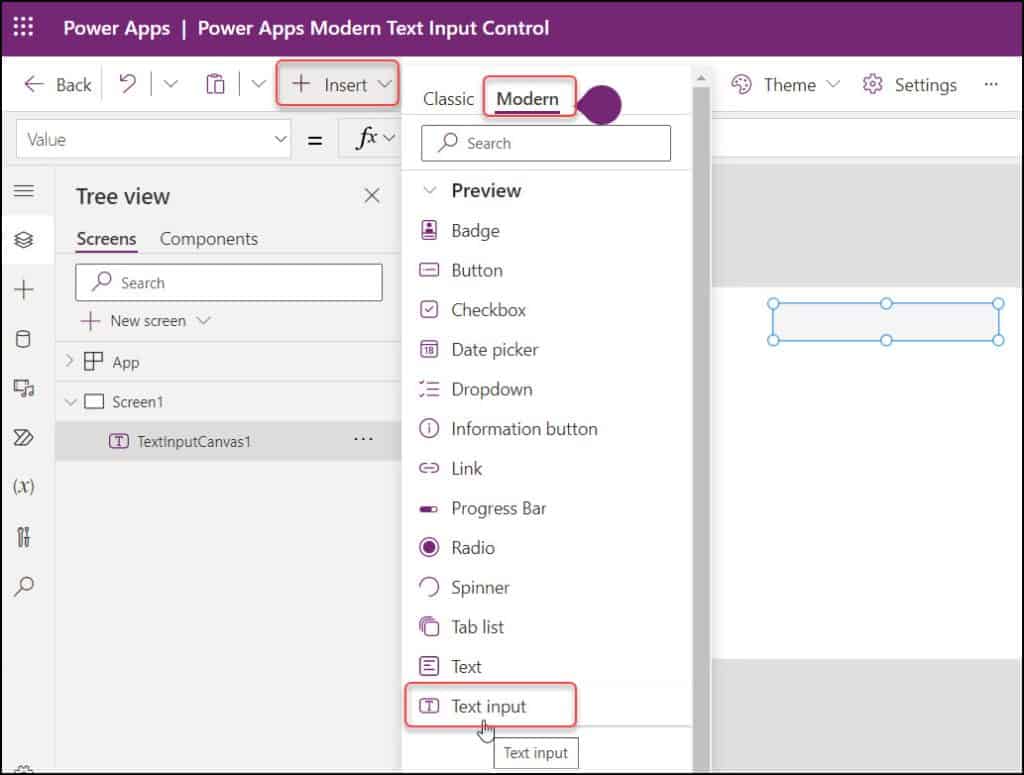The width and height of the screenshot is (1024, 775).
Task: Open the more options ellipsis in toolbar
Action: click(991, 84)
